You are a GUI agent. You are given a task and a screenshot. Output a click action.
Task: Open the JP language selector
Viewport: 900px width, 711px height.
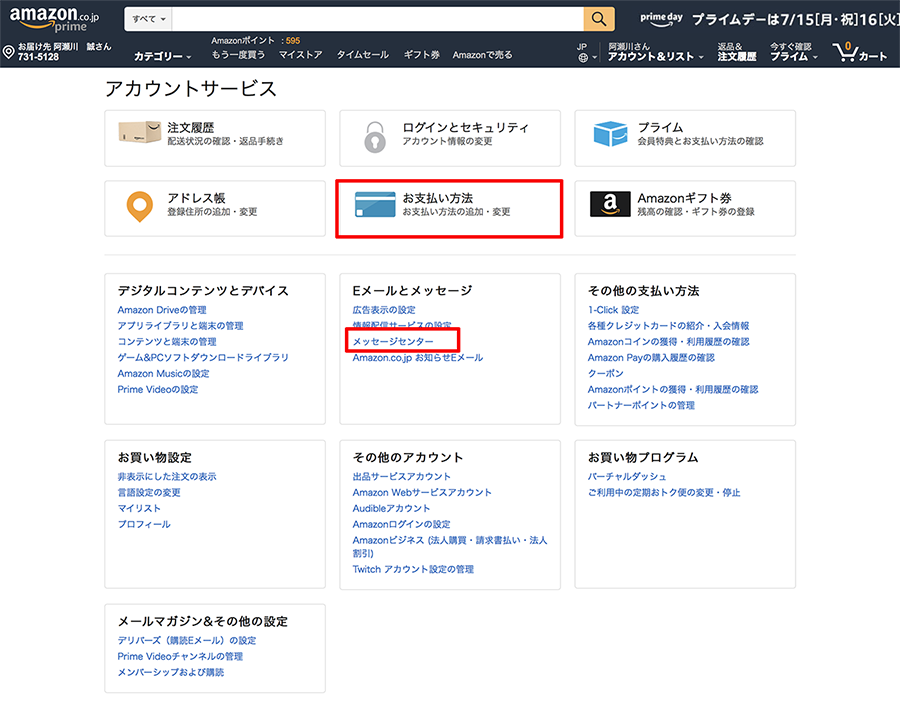coord(587,52)
